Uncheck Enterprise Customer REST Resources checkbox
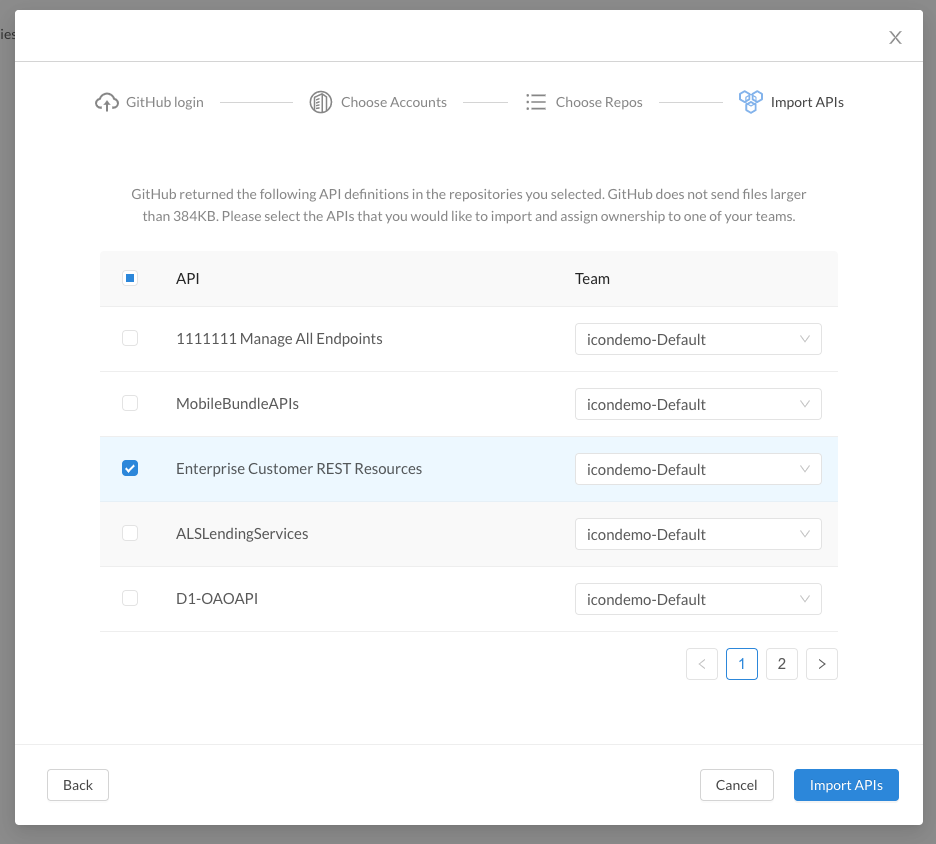The width and height of the screenshot is (936, 844). point(130,469)
